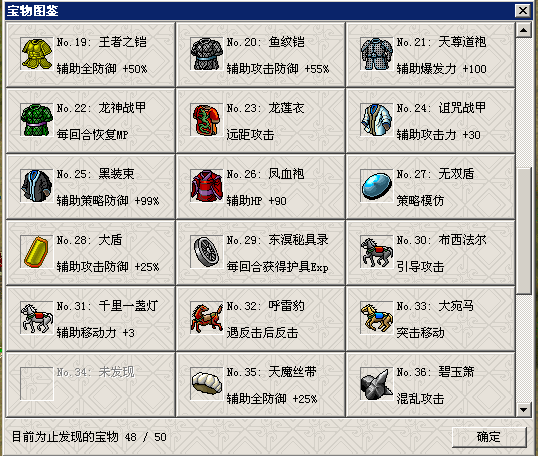Select the blue 无双盾 shield icon

point(376,186)
